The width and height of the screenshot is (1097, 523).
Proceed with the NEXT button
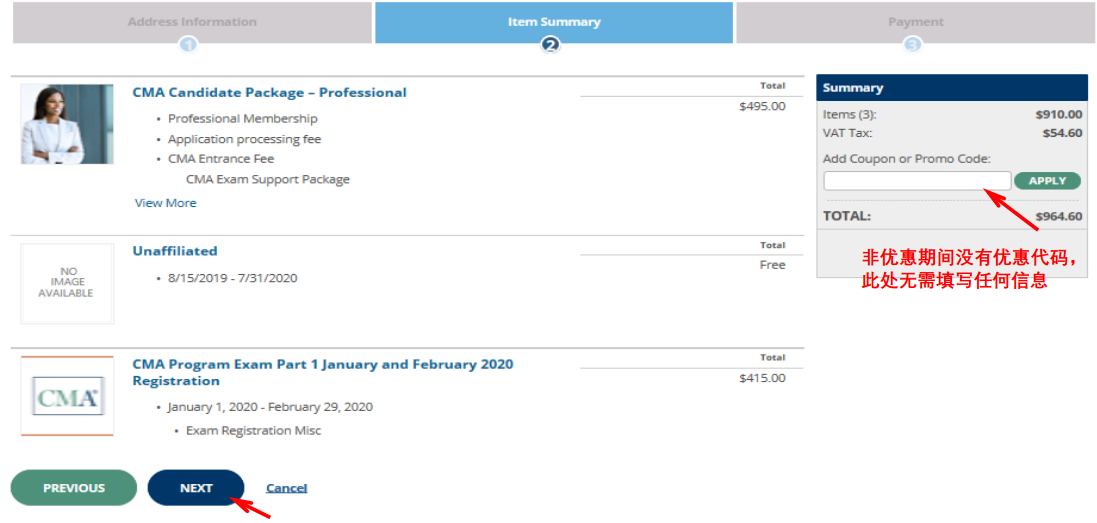[x=196, y=488]
